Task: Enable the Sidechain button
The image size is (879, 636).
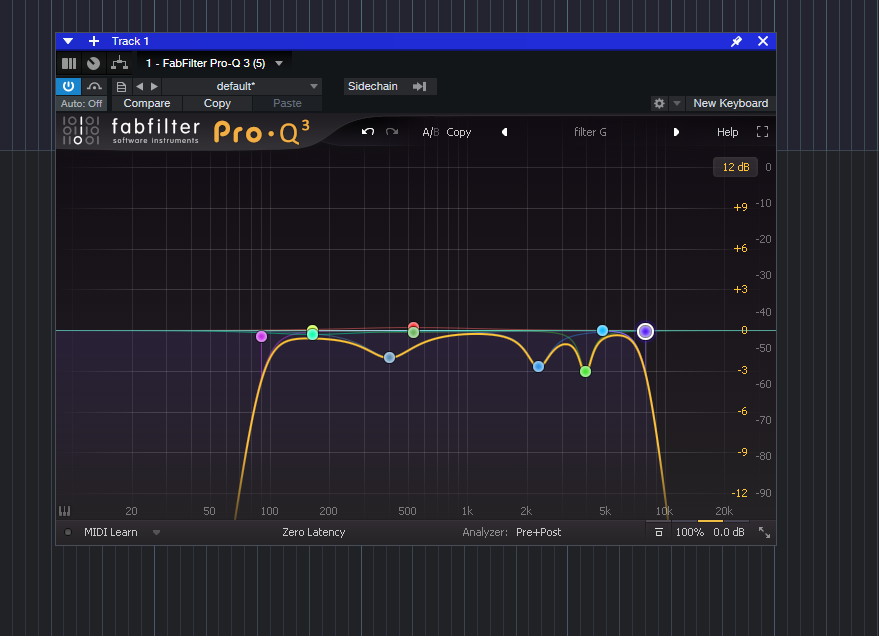Action: [373, 86]
